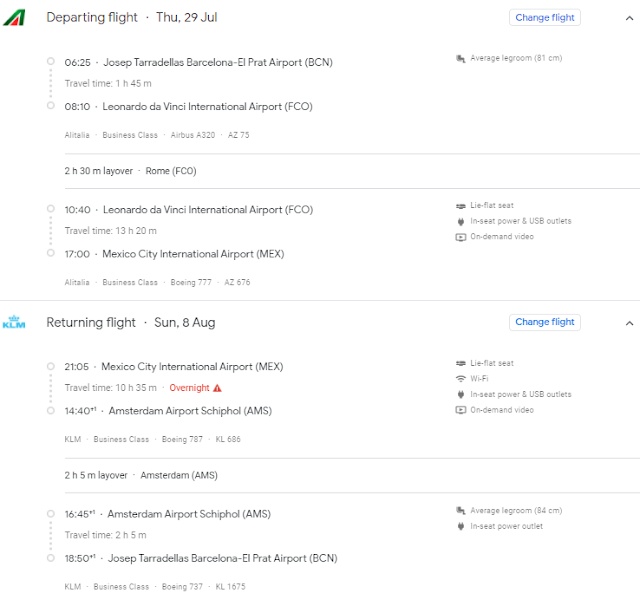This screenshot has width=640, height=593.
Task: Click the Wi-Fi amenity icon
Action: click(460, 380)
